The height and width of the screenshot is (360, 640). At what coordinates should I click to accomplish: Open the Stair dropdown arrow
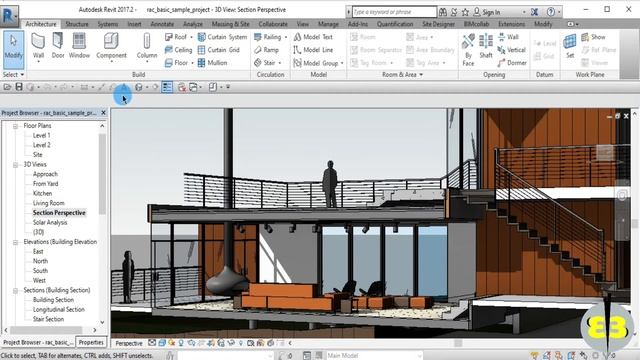click(x=280, y=63)
